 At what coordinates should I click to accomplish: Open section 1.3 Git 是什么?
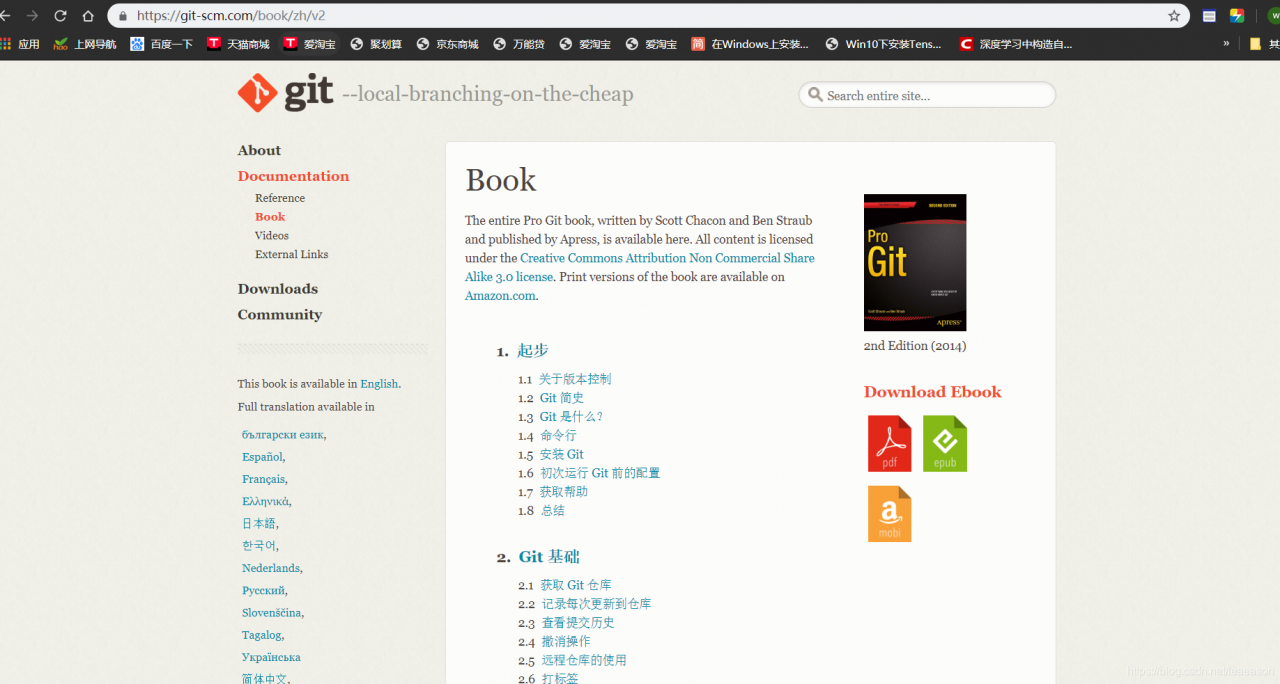(x=571, y=417)
